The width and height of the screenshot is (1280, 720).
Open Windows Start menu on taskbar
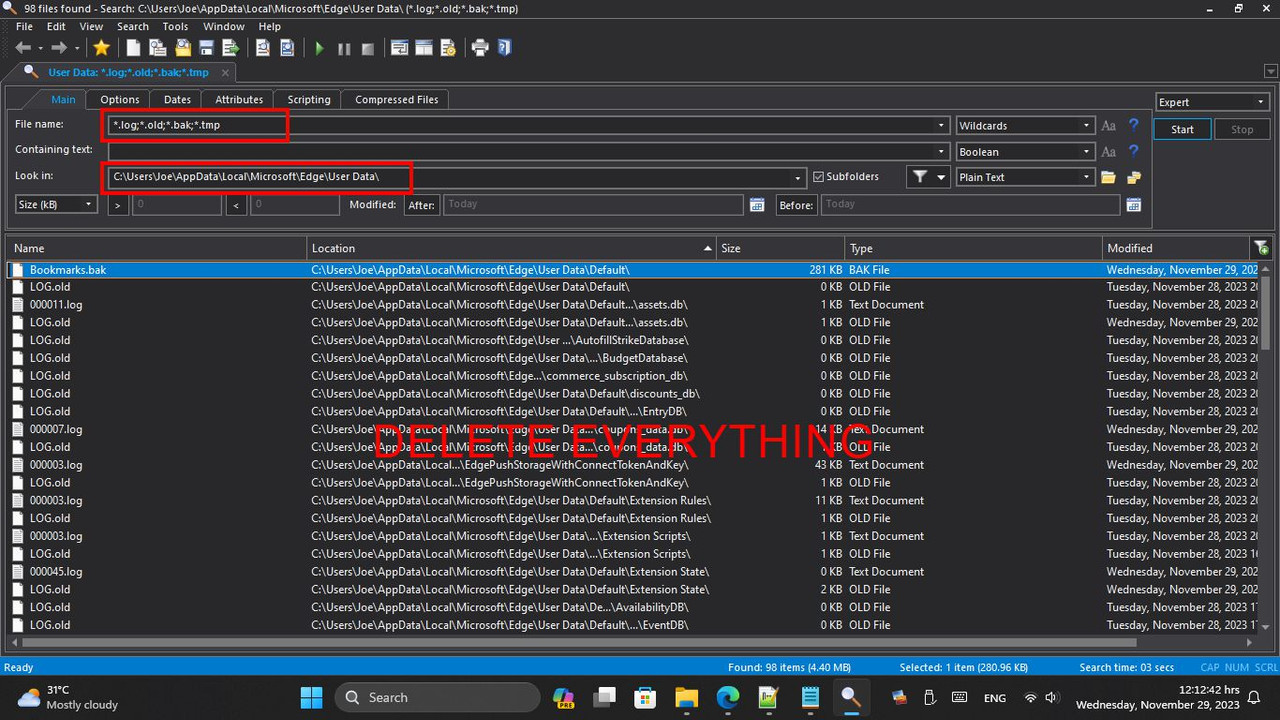[x=311, y=697]
